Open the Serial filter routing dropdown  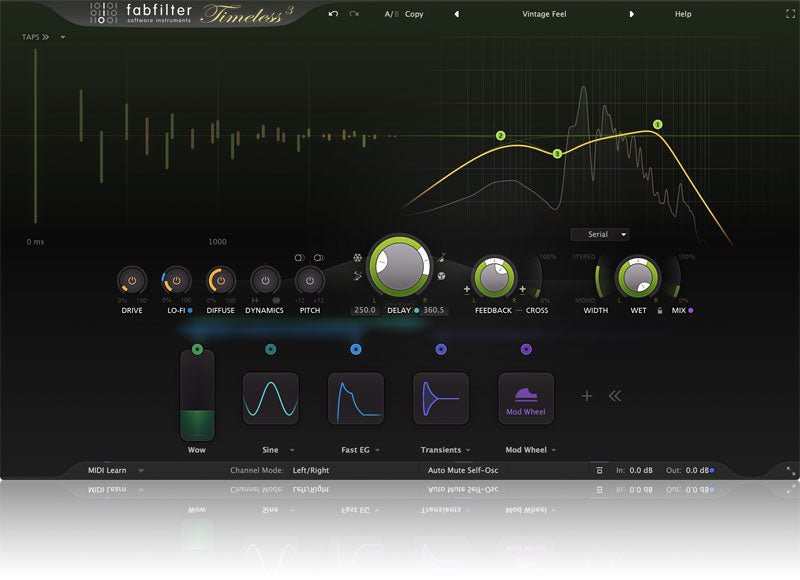600,234
